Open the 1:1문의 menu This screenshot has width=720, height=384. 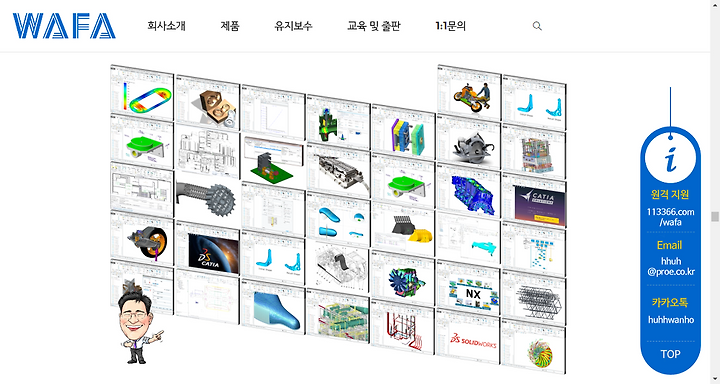click(450, 26)
